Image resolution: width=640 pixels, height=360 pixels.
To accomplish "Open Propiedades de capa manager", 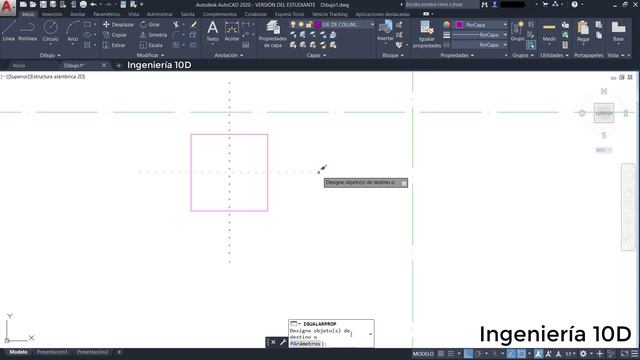I will tap(273, 34).
